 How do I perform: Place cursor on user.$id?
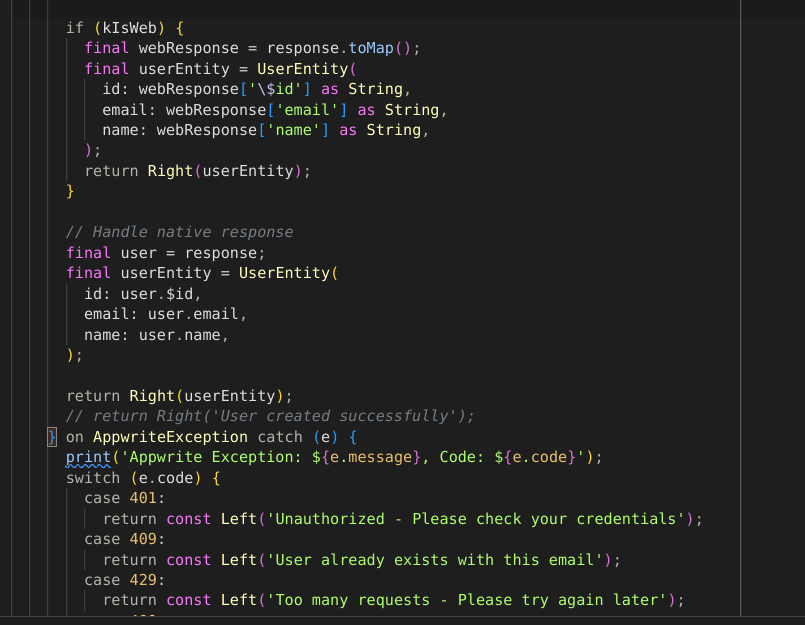tap(157, 294)
